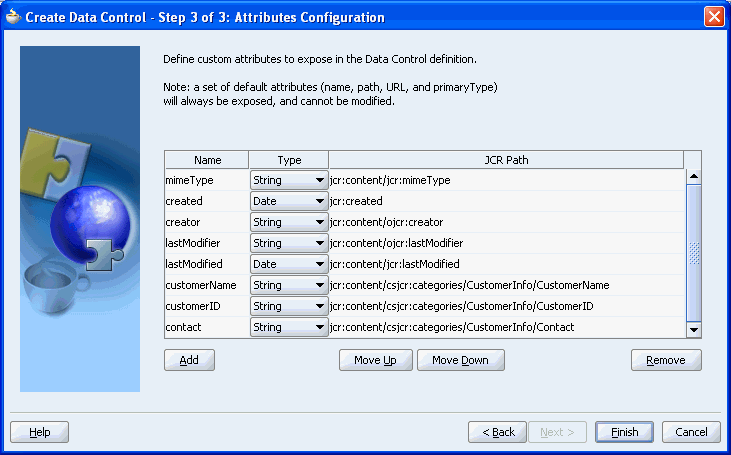Click scrollbar down arrow in attributes table
The height and width of the screenshot is (455, 731).
point(694,330)
